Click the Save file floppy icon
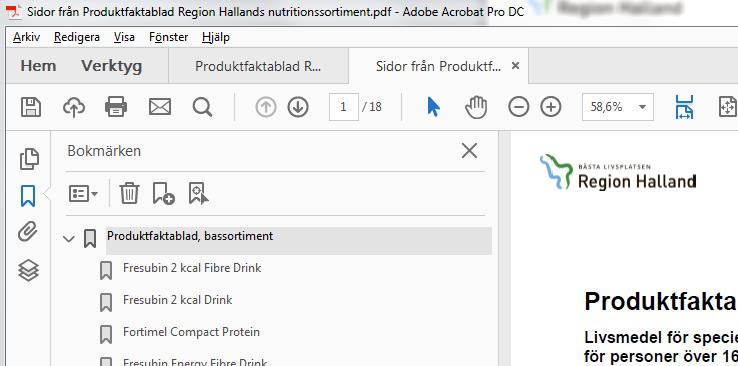This screenshot has width=738, height=366. (x=31, y=107)
